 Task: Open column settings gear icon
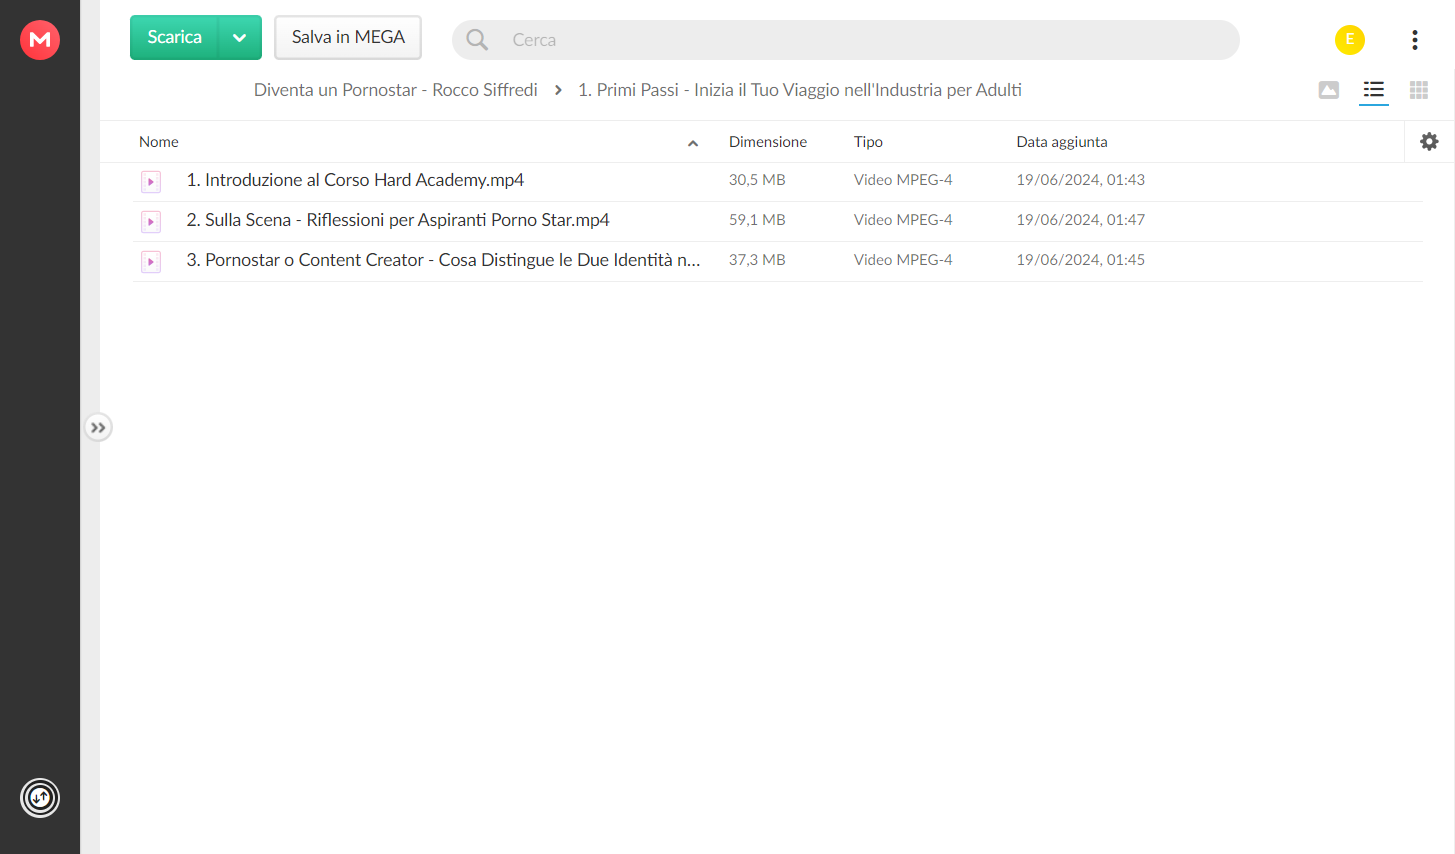pyautogui.click(x=1429, y=142)
